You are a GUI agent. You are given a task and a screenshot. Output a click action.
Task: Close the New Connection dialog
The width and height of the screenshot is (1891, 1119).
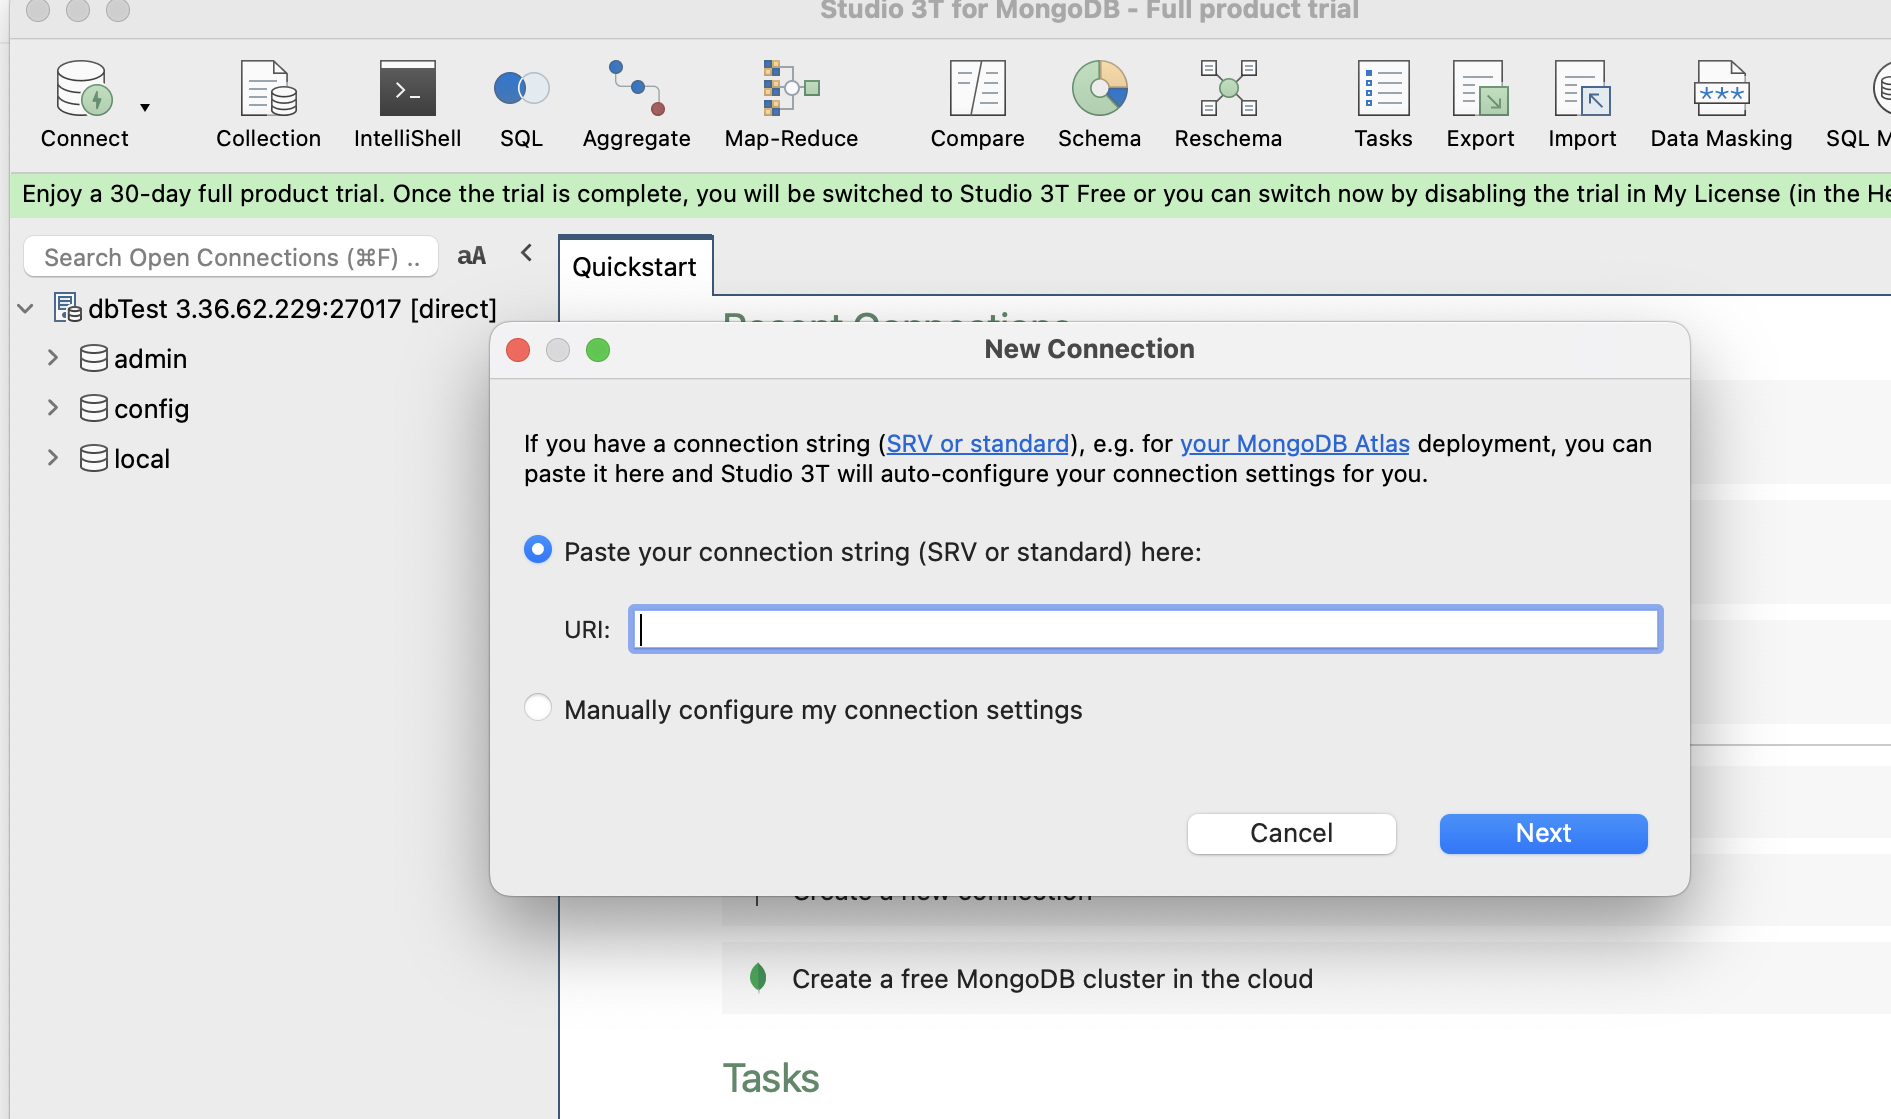tap(518, 350)
